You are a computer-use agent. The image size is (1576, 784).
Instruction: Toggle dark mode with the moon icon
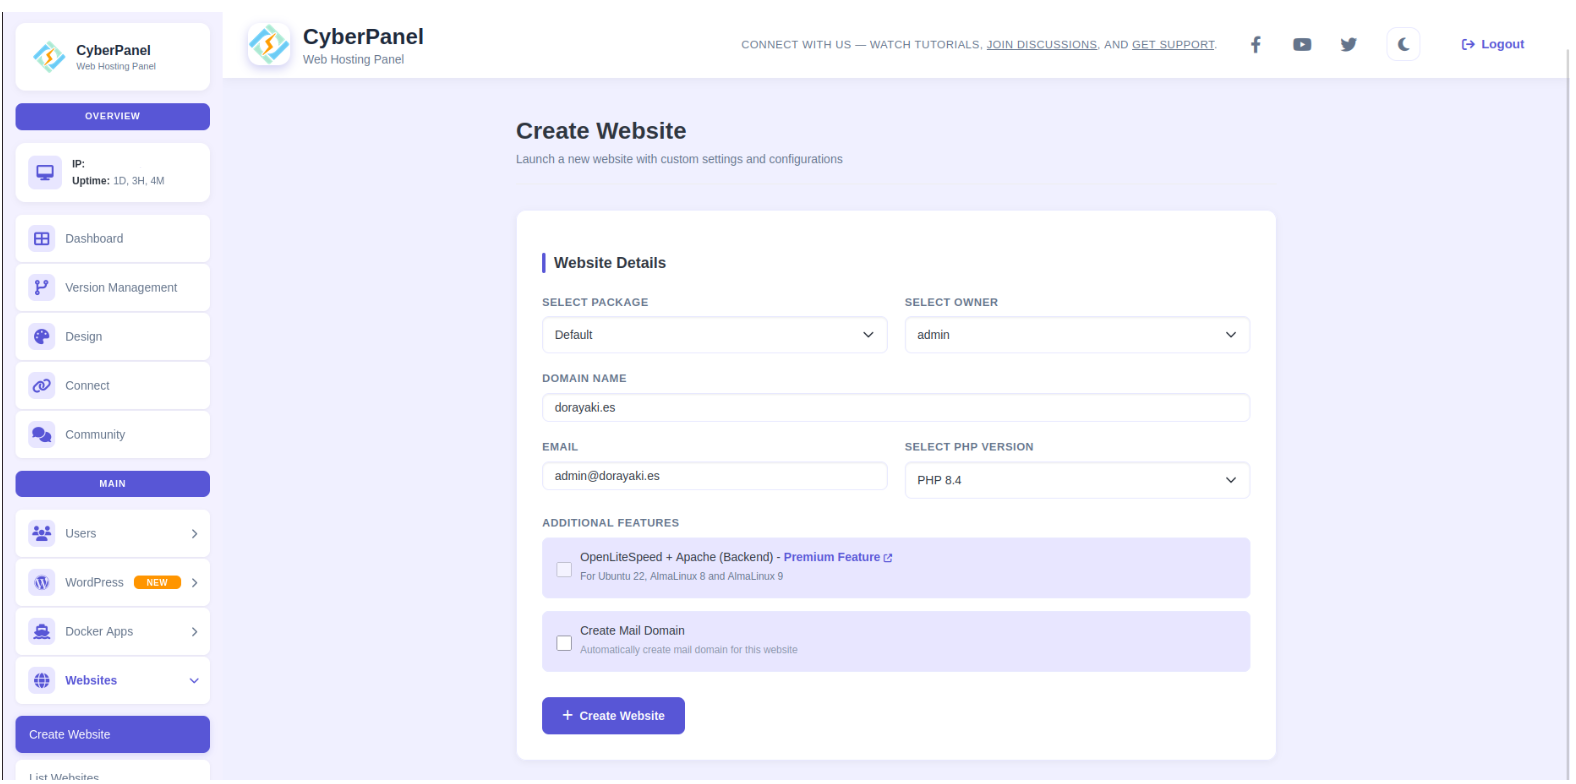(1403, 44)
